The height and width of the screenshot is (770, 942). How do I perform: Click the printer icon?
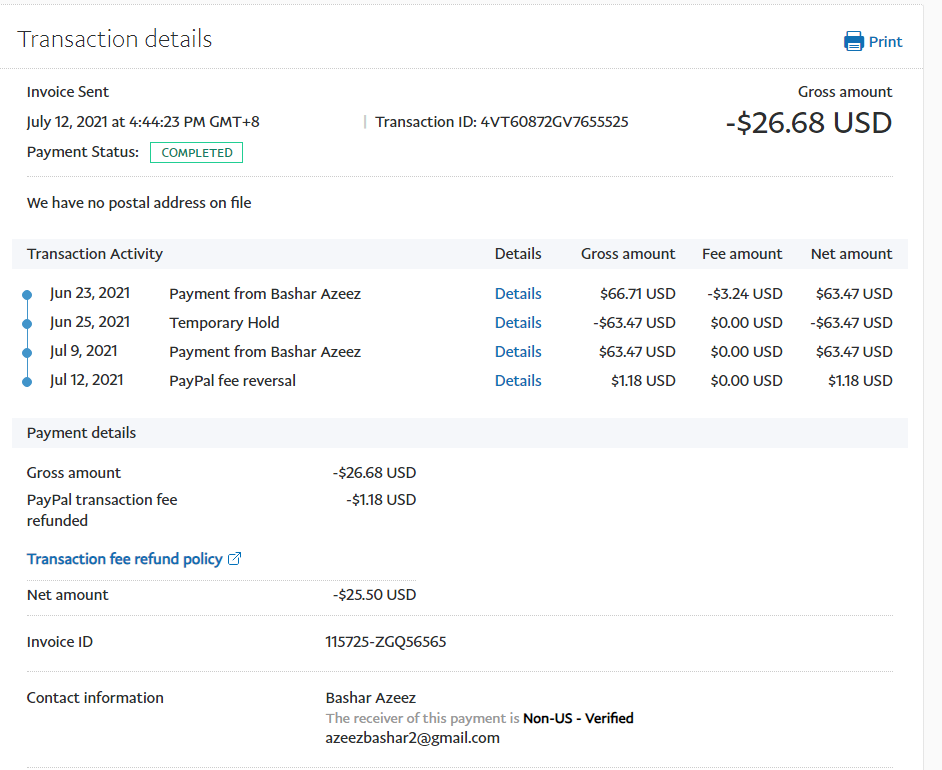coord(853,41)
